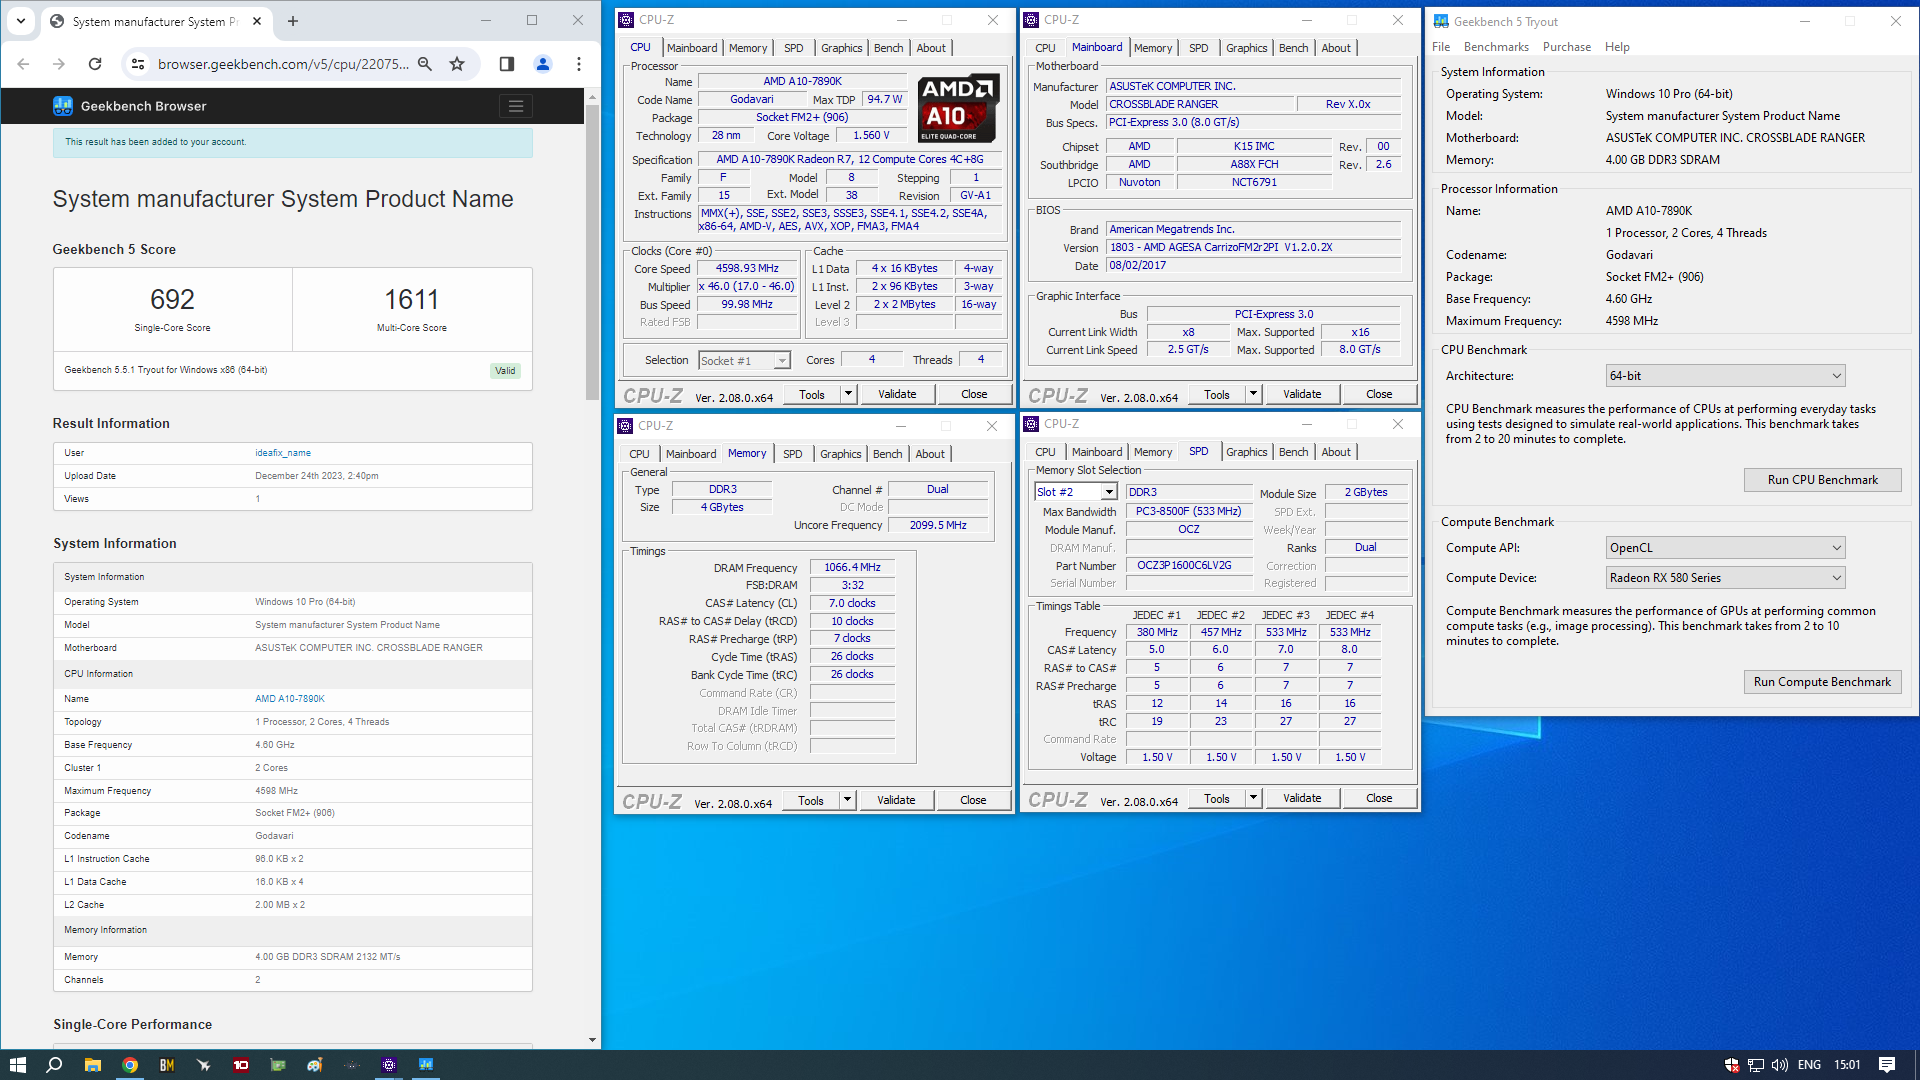Open the red 10 app in taskbar
The image size is (1920, 1080).
(x=241, y=1065)
